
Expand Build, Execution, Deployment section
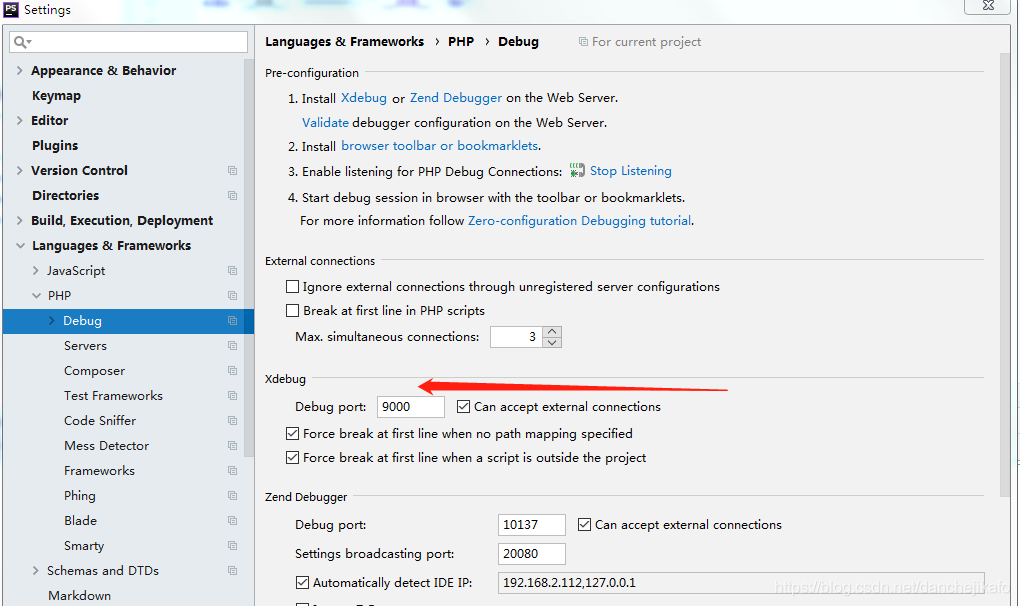coord(20,220)
